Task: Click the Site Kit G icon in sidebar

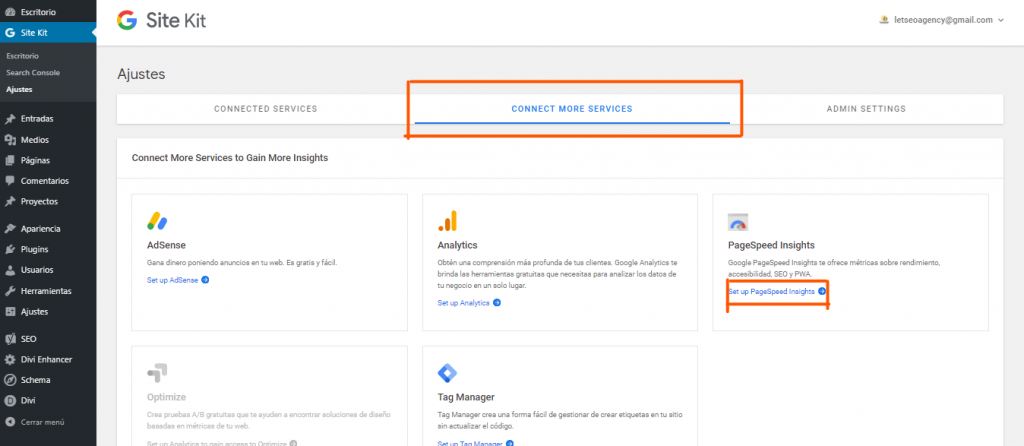Action: click(10, 33)
